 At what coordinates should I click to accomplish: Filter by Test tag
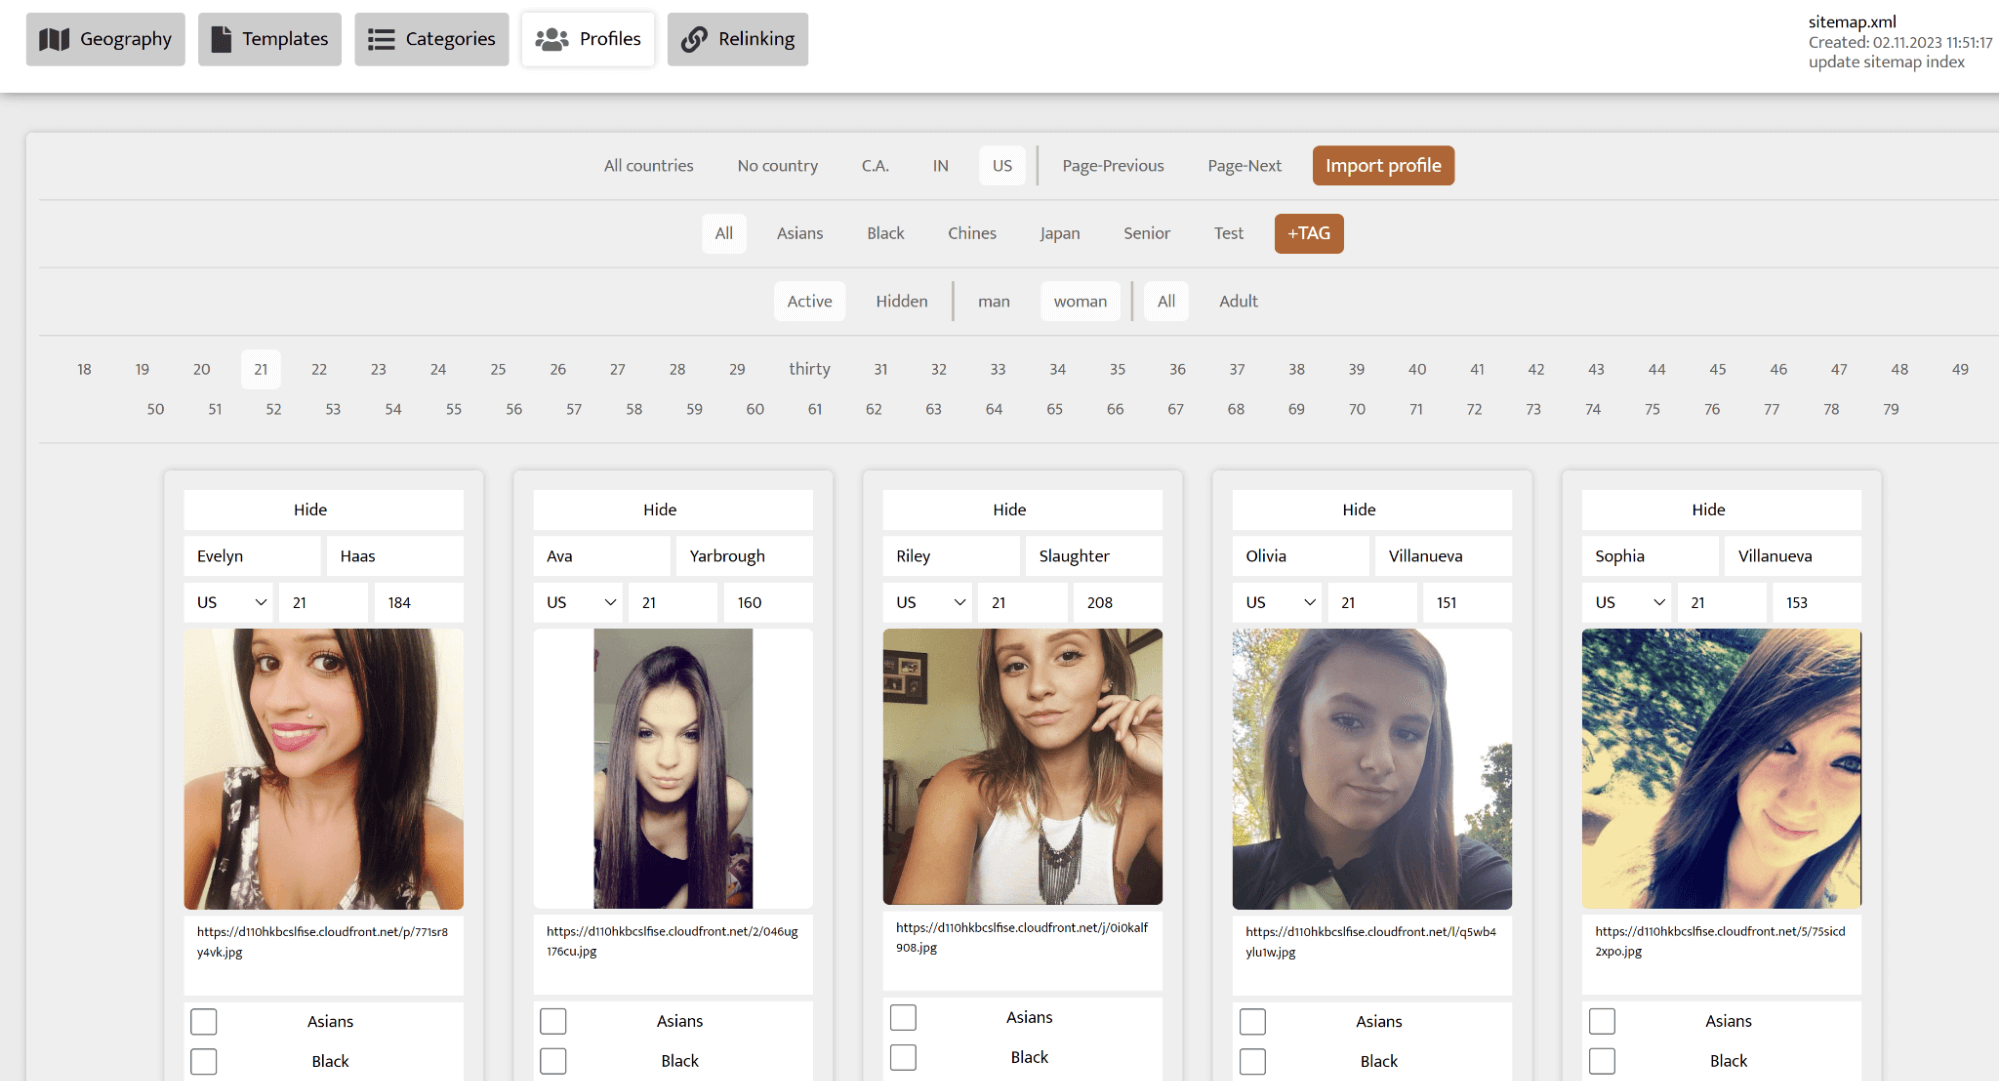pyautogui.click(x=1228, y=234)
